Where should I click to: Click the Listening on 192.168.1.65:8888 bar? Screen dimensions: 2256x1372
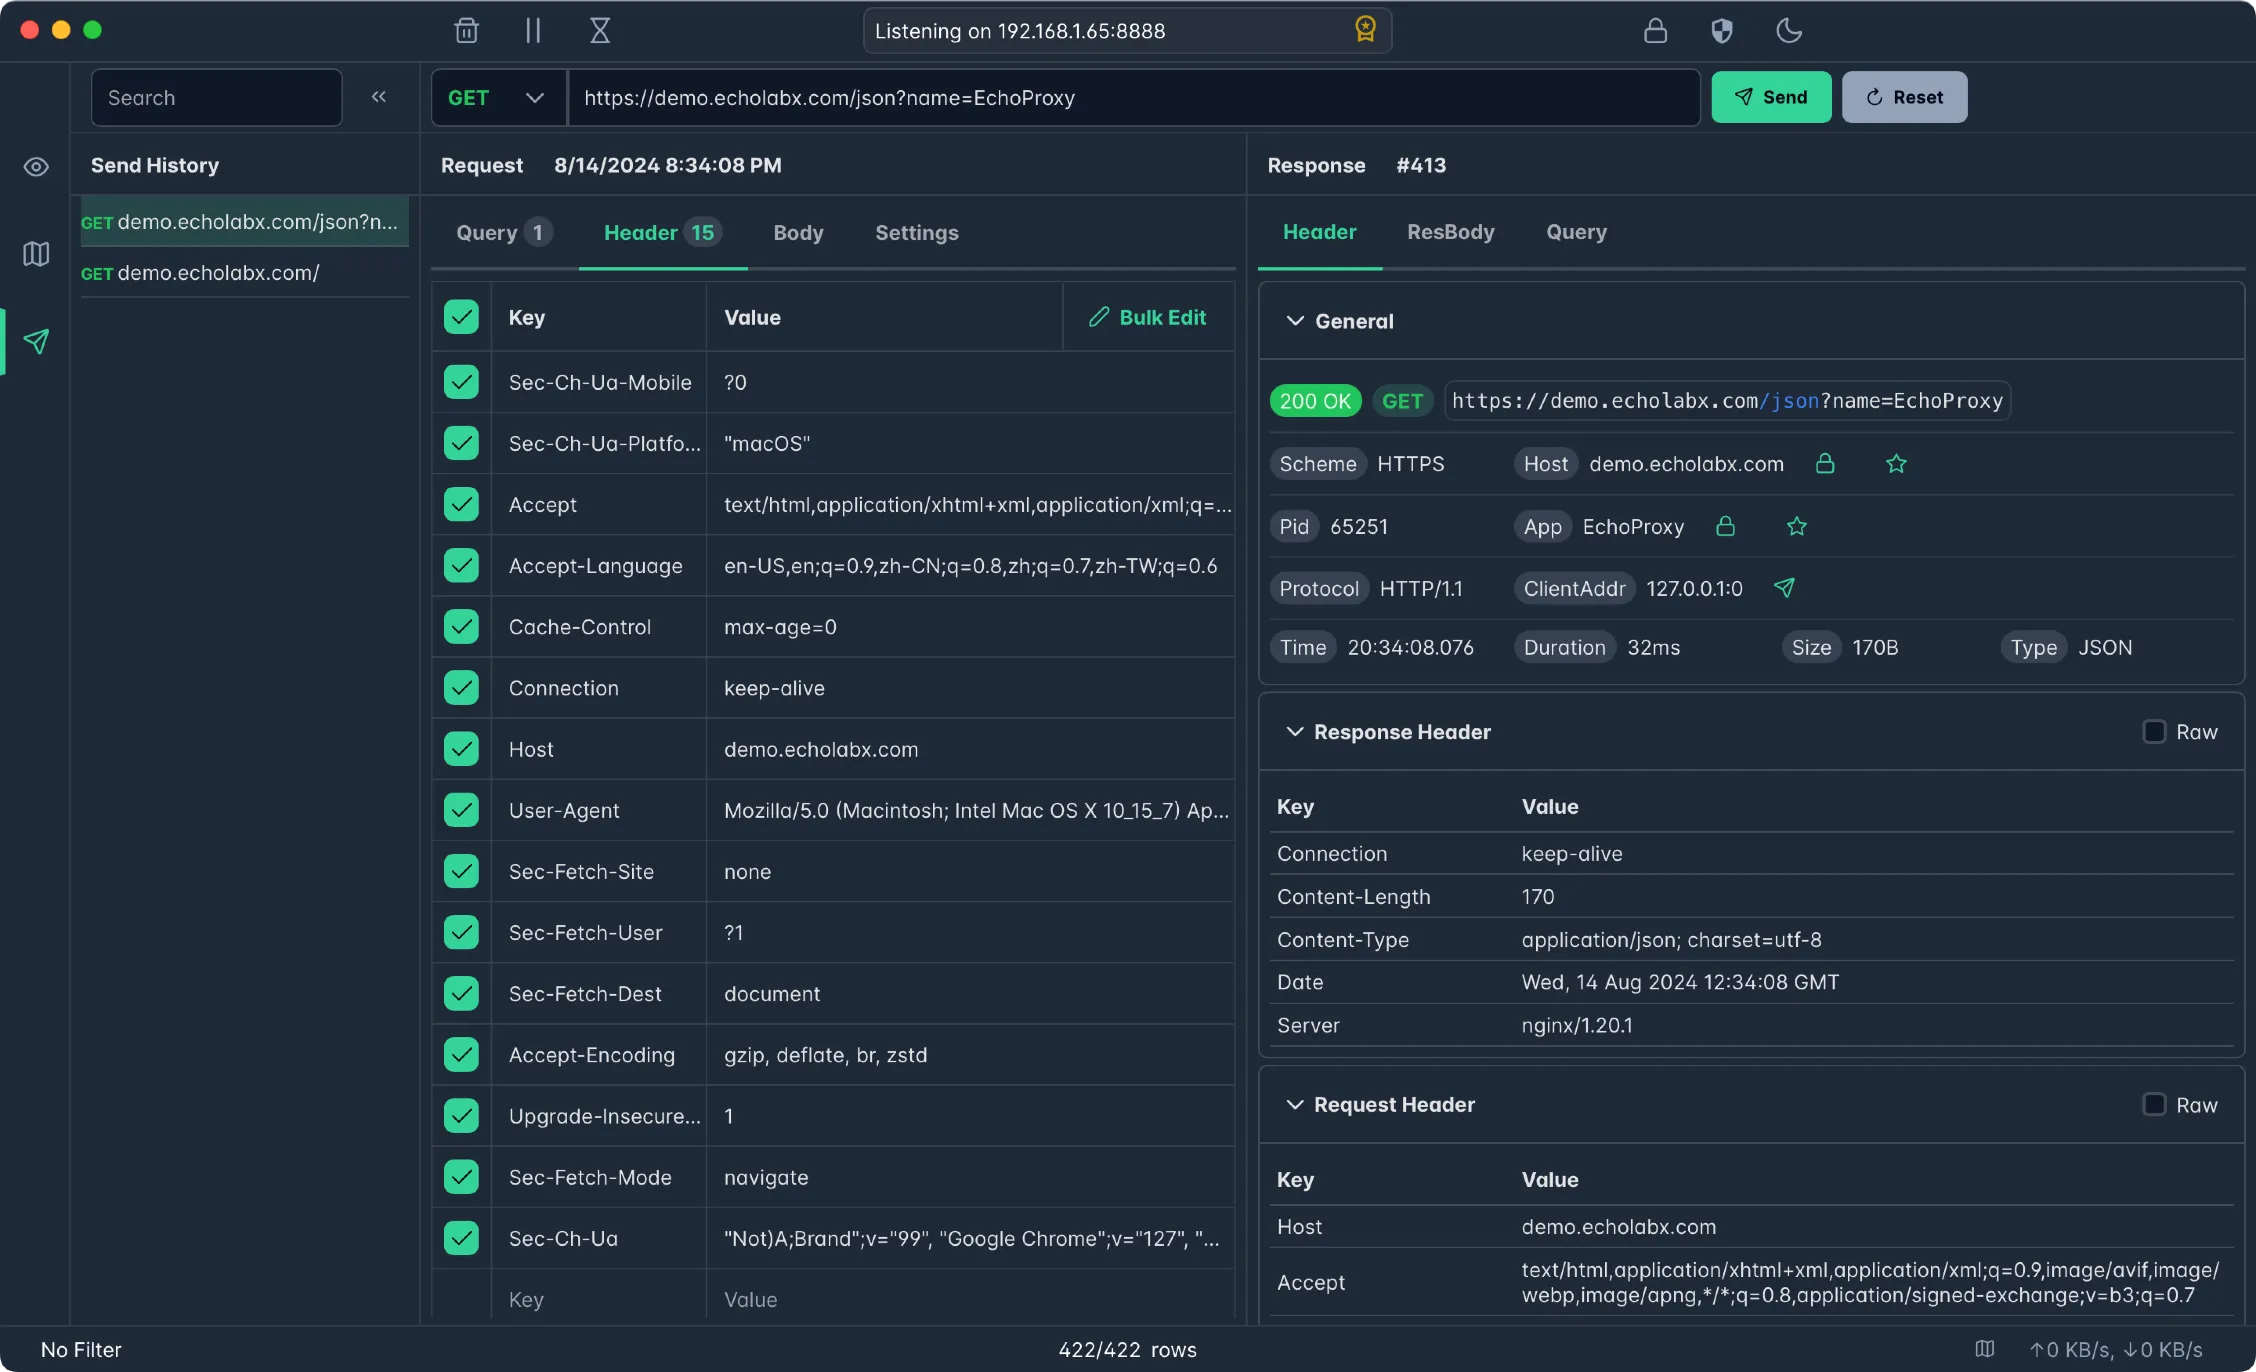(x=1127, y=30)
